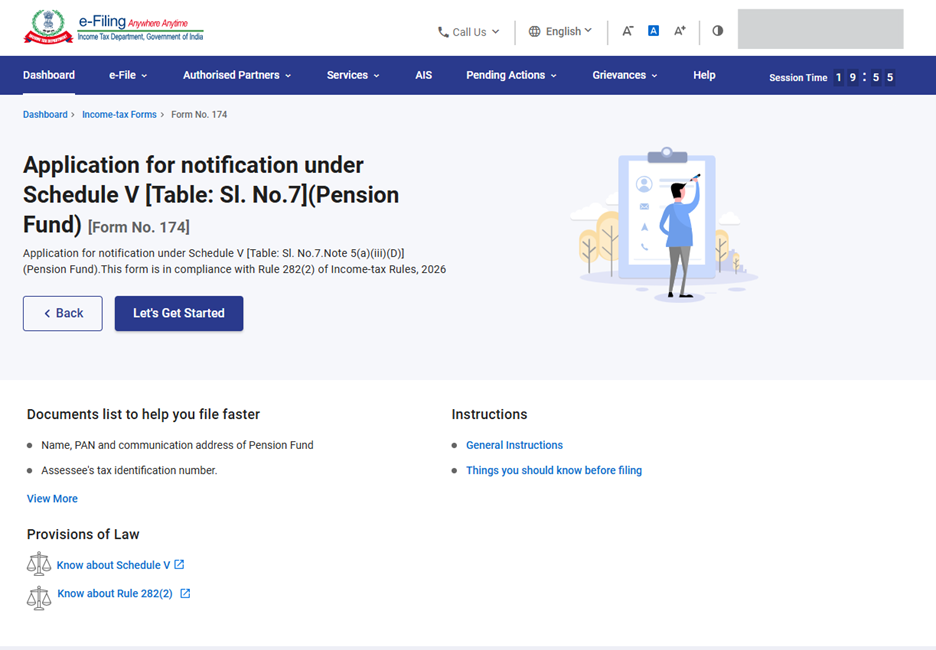
Task: Open the General Instructions link
Action: [x=514, y=445]
